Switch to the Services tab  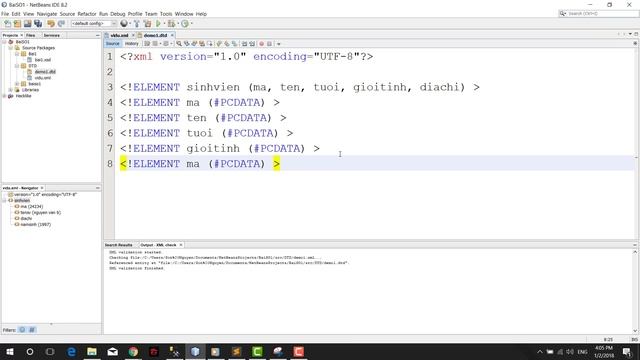coord(52,36)
